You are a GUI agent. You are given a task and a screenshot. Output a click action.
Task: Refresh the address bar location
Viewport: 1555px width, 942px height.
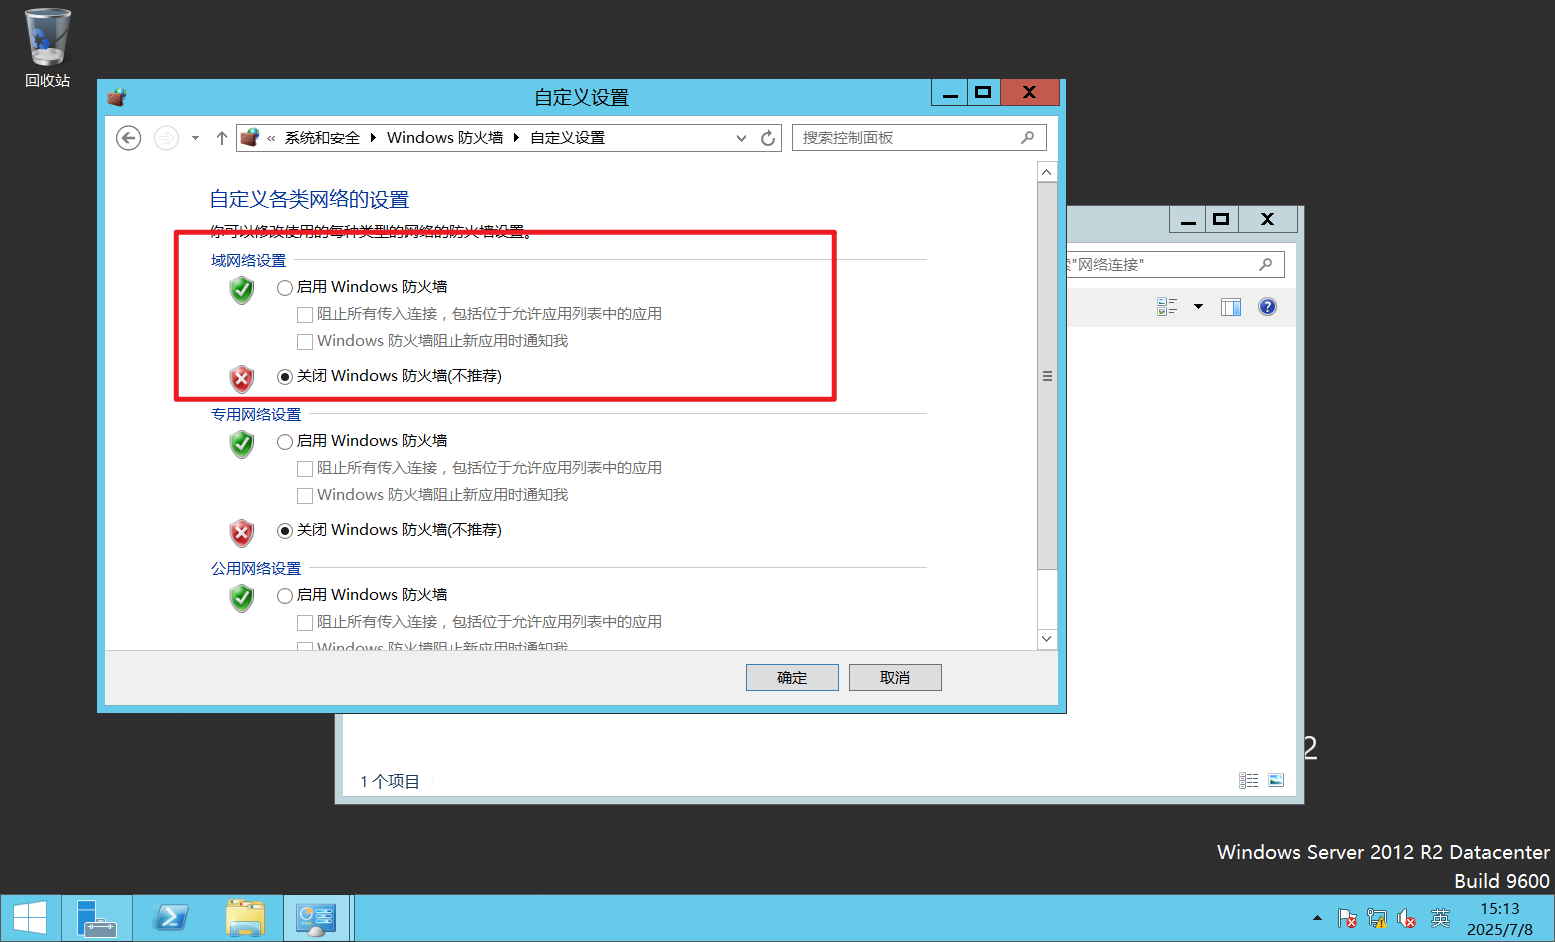[x=768, y=138]
